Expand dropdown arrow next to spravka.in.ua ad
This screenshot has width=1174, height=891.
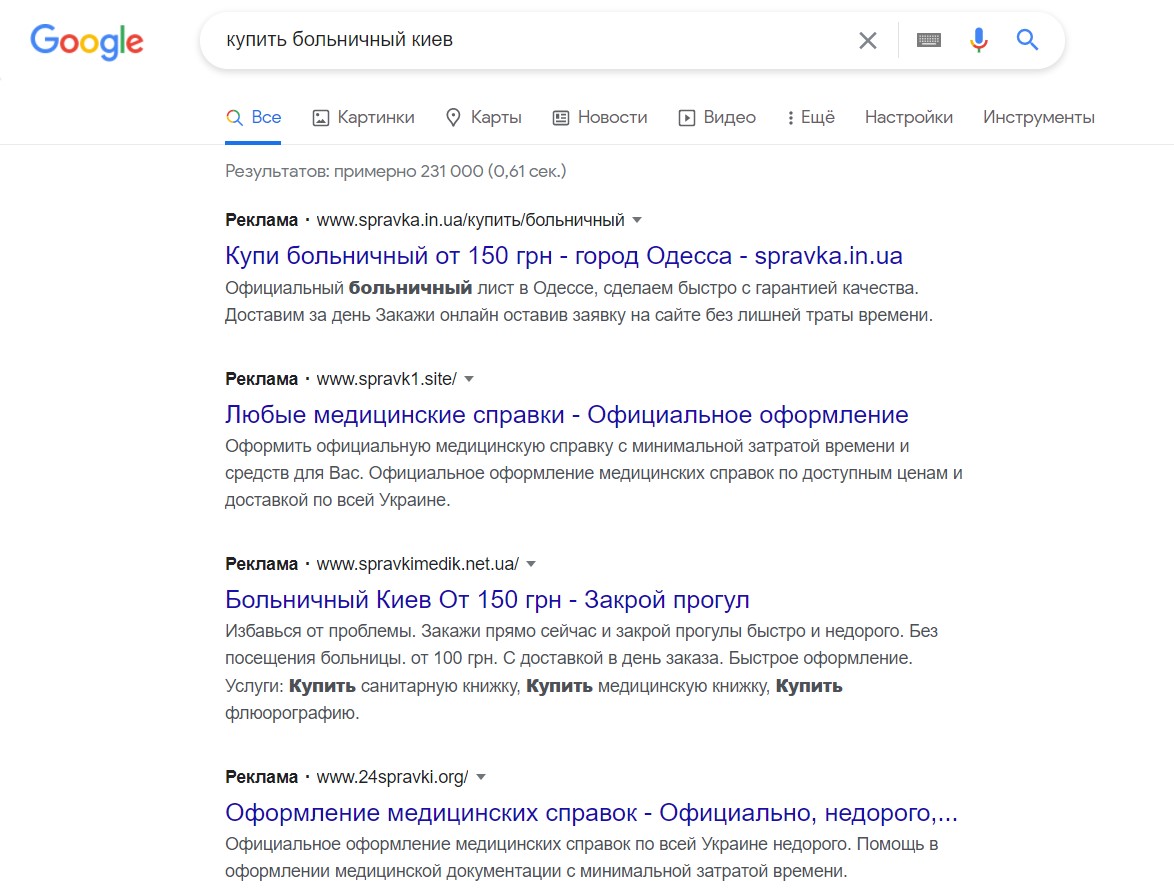pyautogui.click(x=638, y=220)
